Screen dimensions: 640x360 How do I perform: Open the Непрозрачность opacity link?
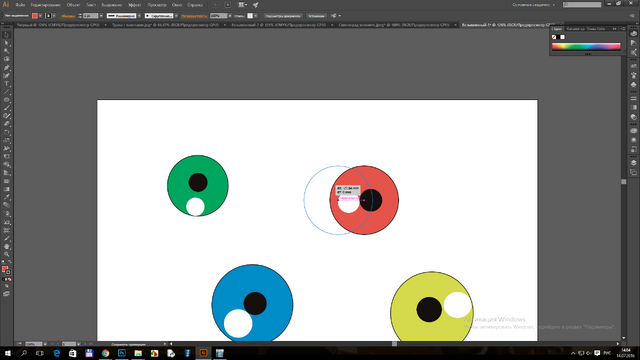tap(194, 16)
